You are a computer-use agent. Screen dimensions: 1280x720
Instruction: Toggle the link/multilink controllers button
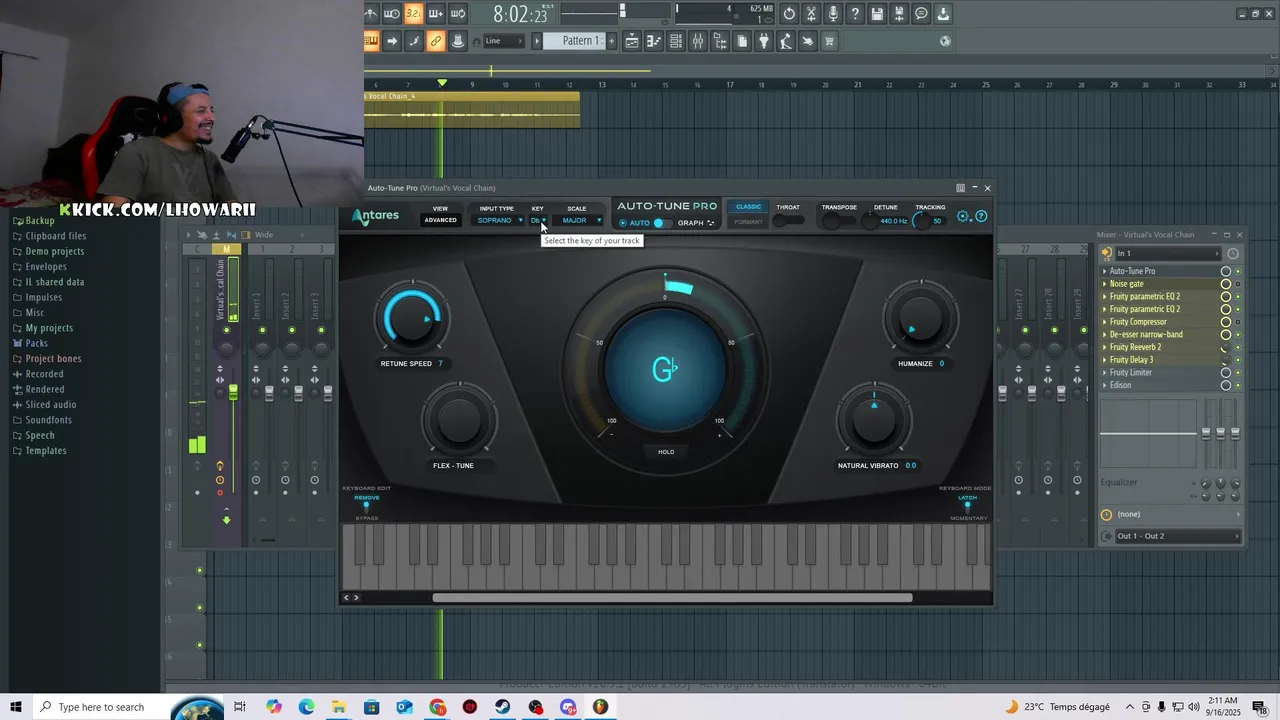[435, 41]
